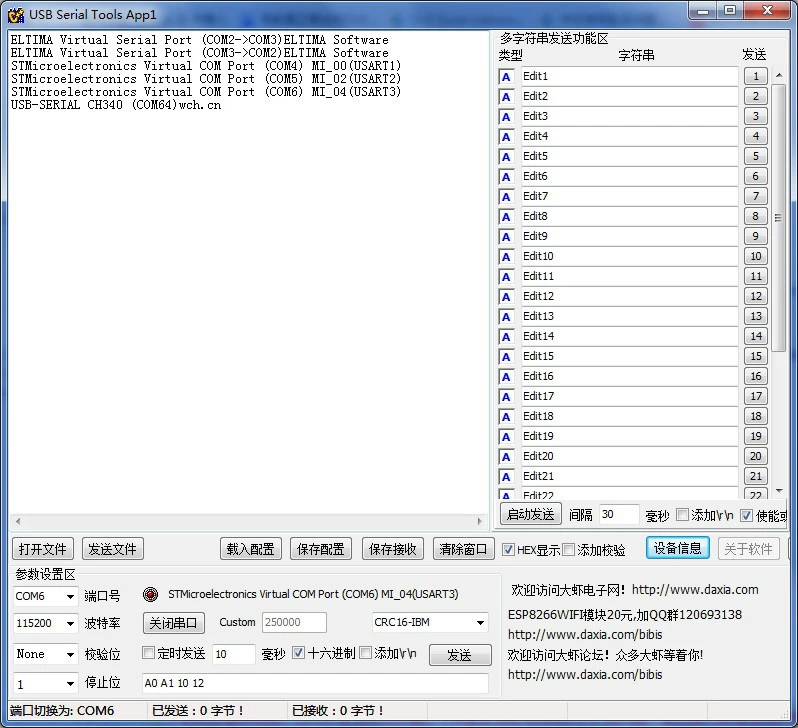The width and height of the screenshot is (798, 728).
Task: Click 关闭串口 close port button
Action: (x=174, y=623)
